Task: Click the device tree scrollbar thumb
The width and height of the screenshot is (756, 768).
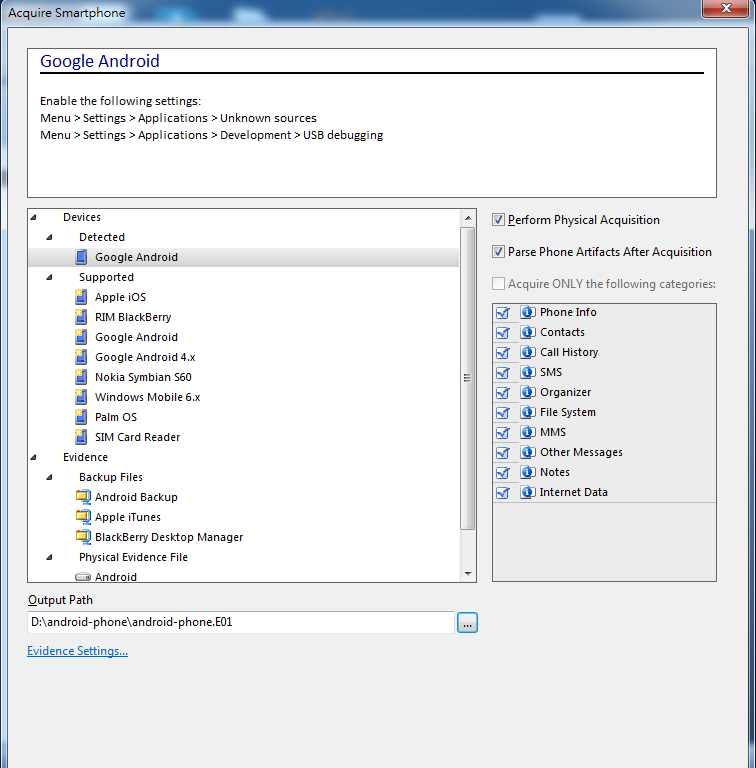Action: point(468,378)
